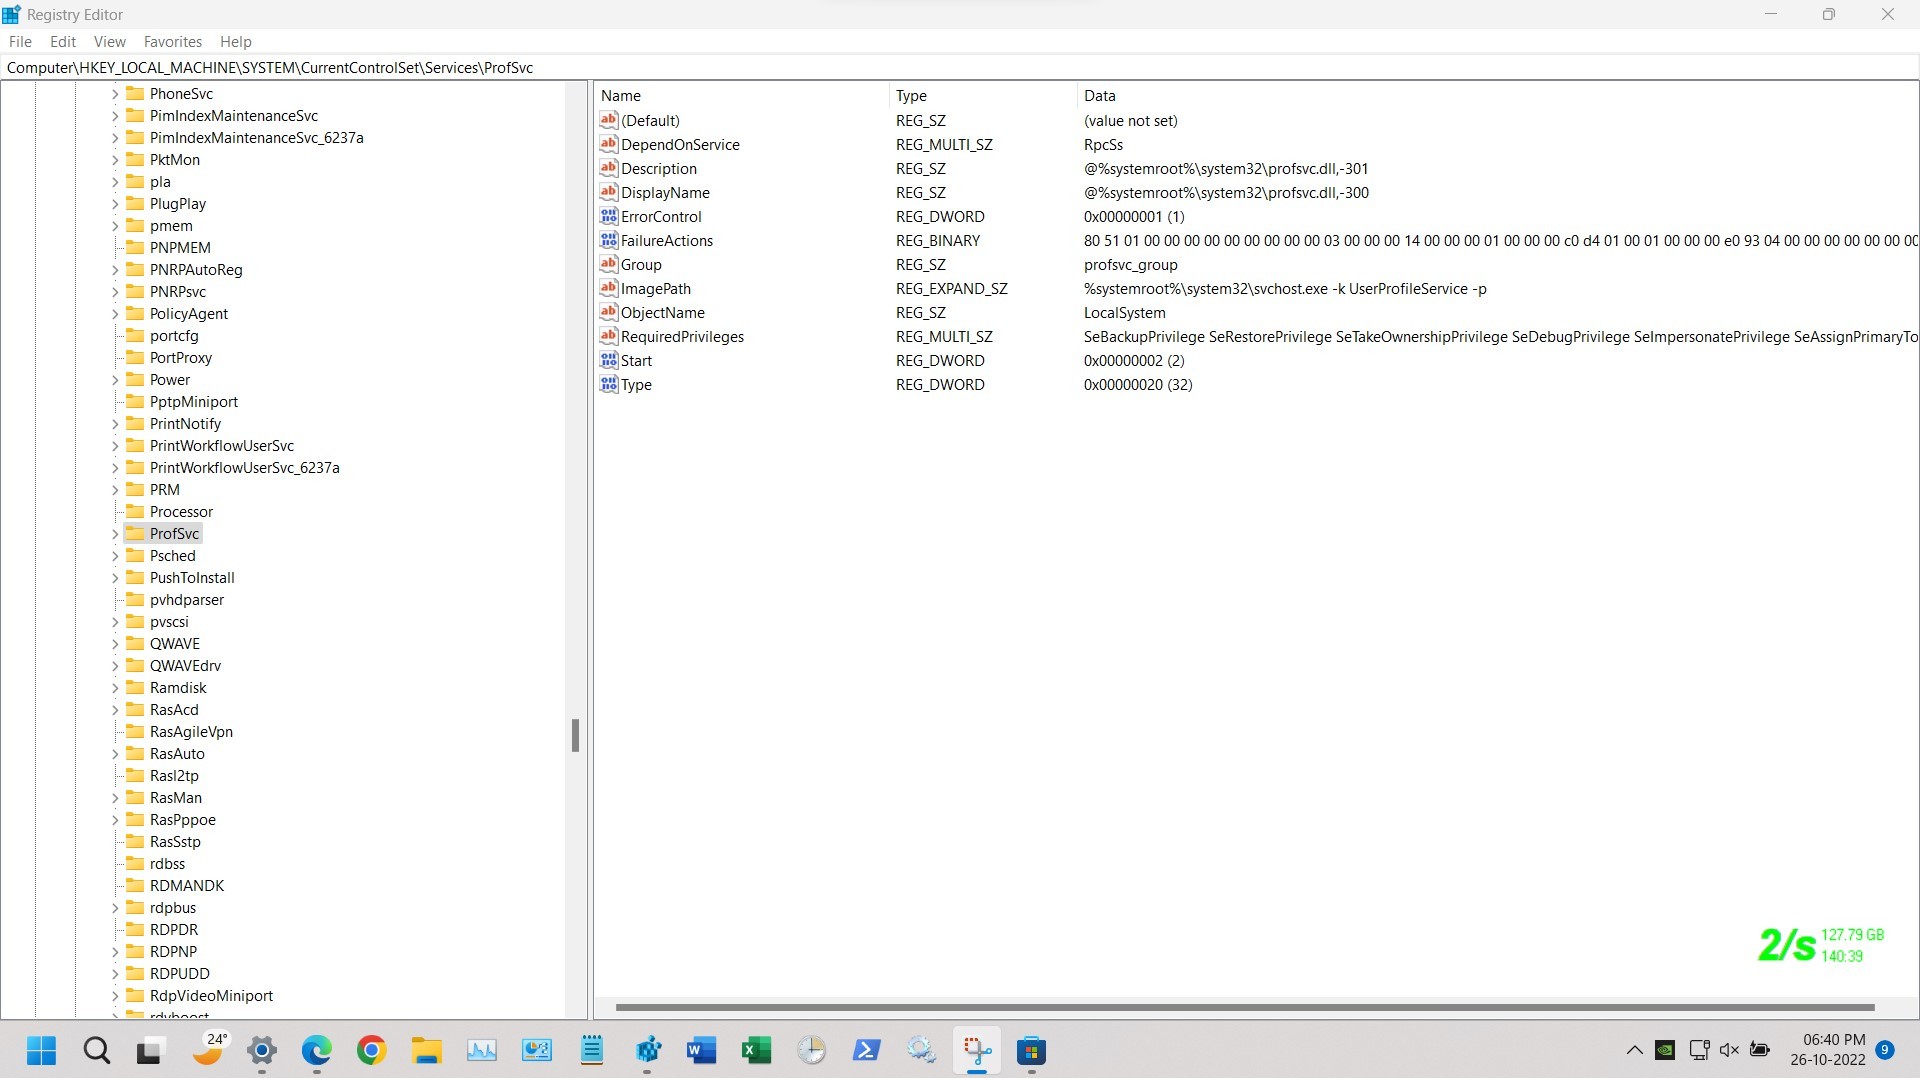Open Microsoft Edge from the taskbar
1920x1078 pixels.
tap(317, 1050)
